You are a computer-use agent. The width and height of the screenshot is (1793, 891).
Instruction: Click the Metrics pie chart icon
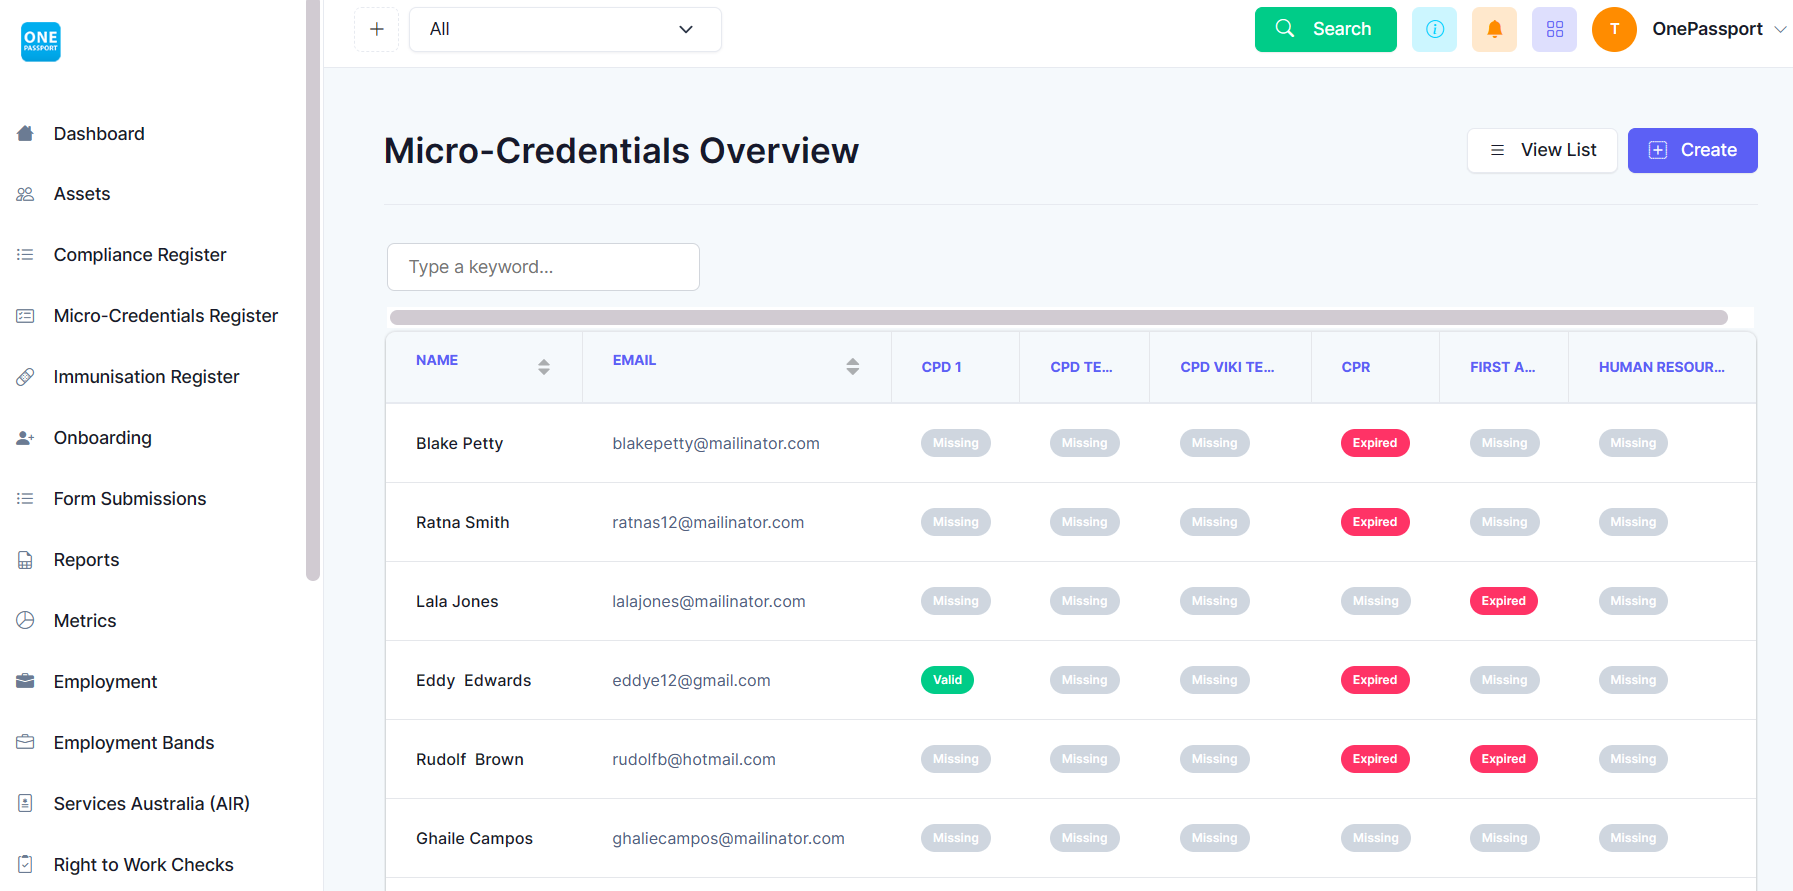26,621
